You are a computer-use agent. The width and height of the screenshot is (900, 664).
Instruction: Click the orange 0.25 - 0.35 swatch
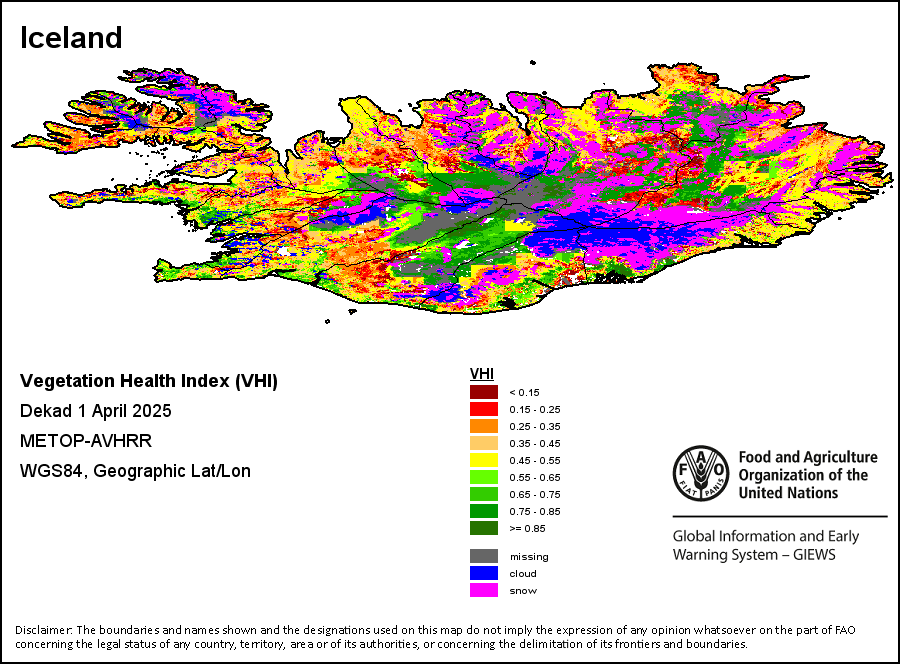tap(484, 426)
